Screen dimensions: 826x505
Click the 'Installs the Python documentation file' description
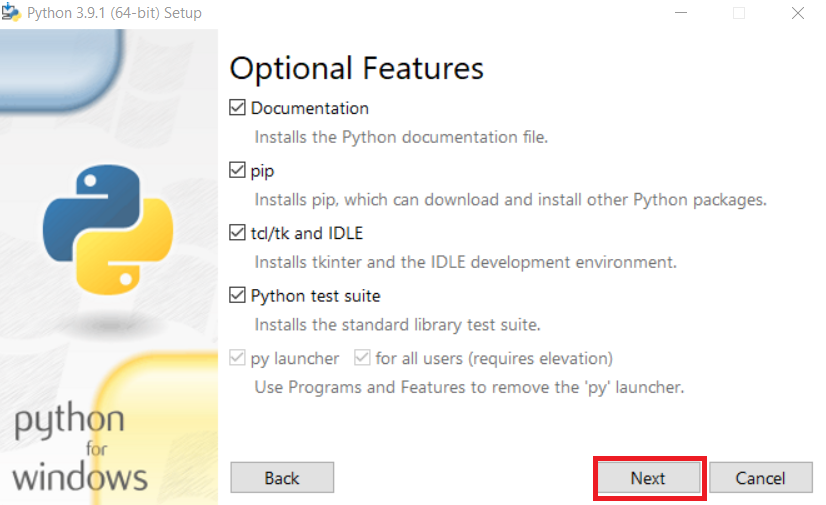401,137
